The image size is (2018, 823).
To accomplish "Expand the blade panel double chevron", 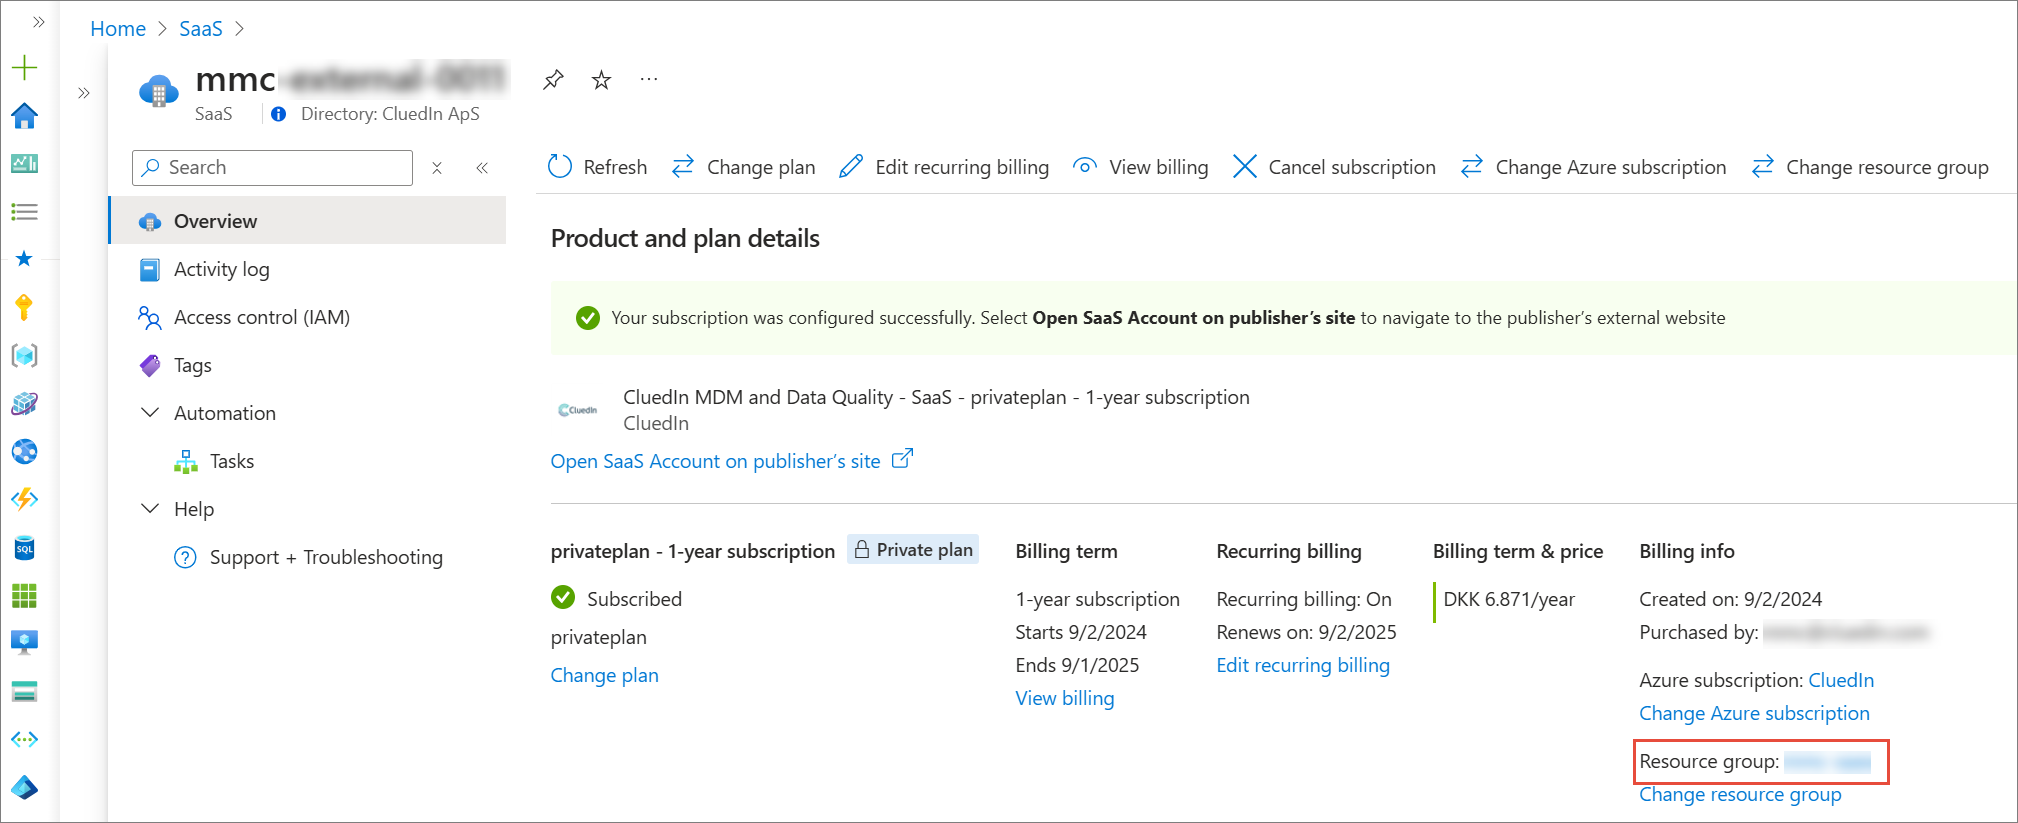I will [x=84, y=93].
